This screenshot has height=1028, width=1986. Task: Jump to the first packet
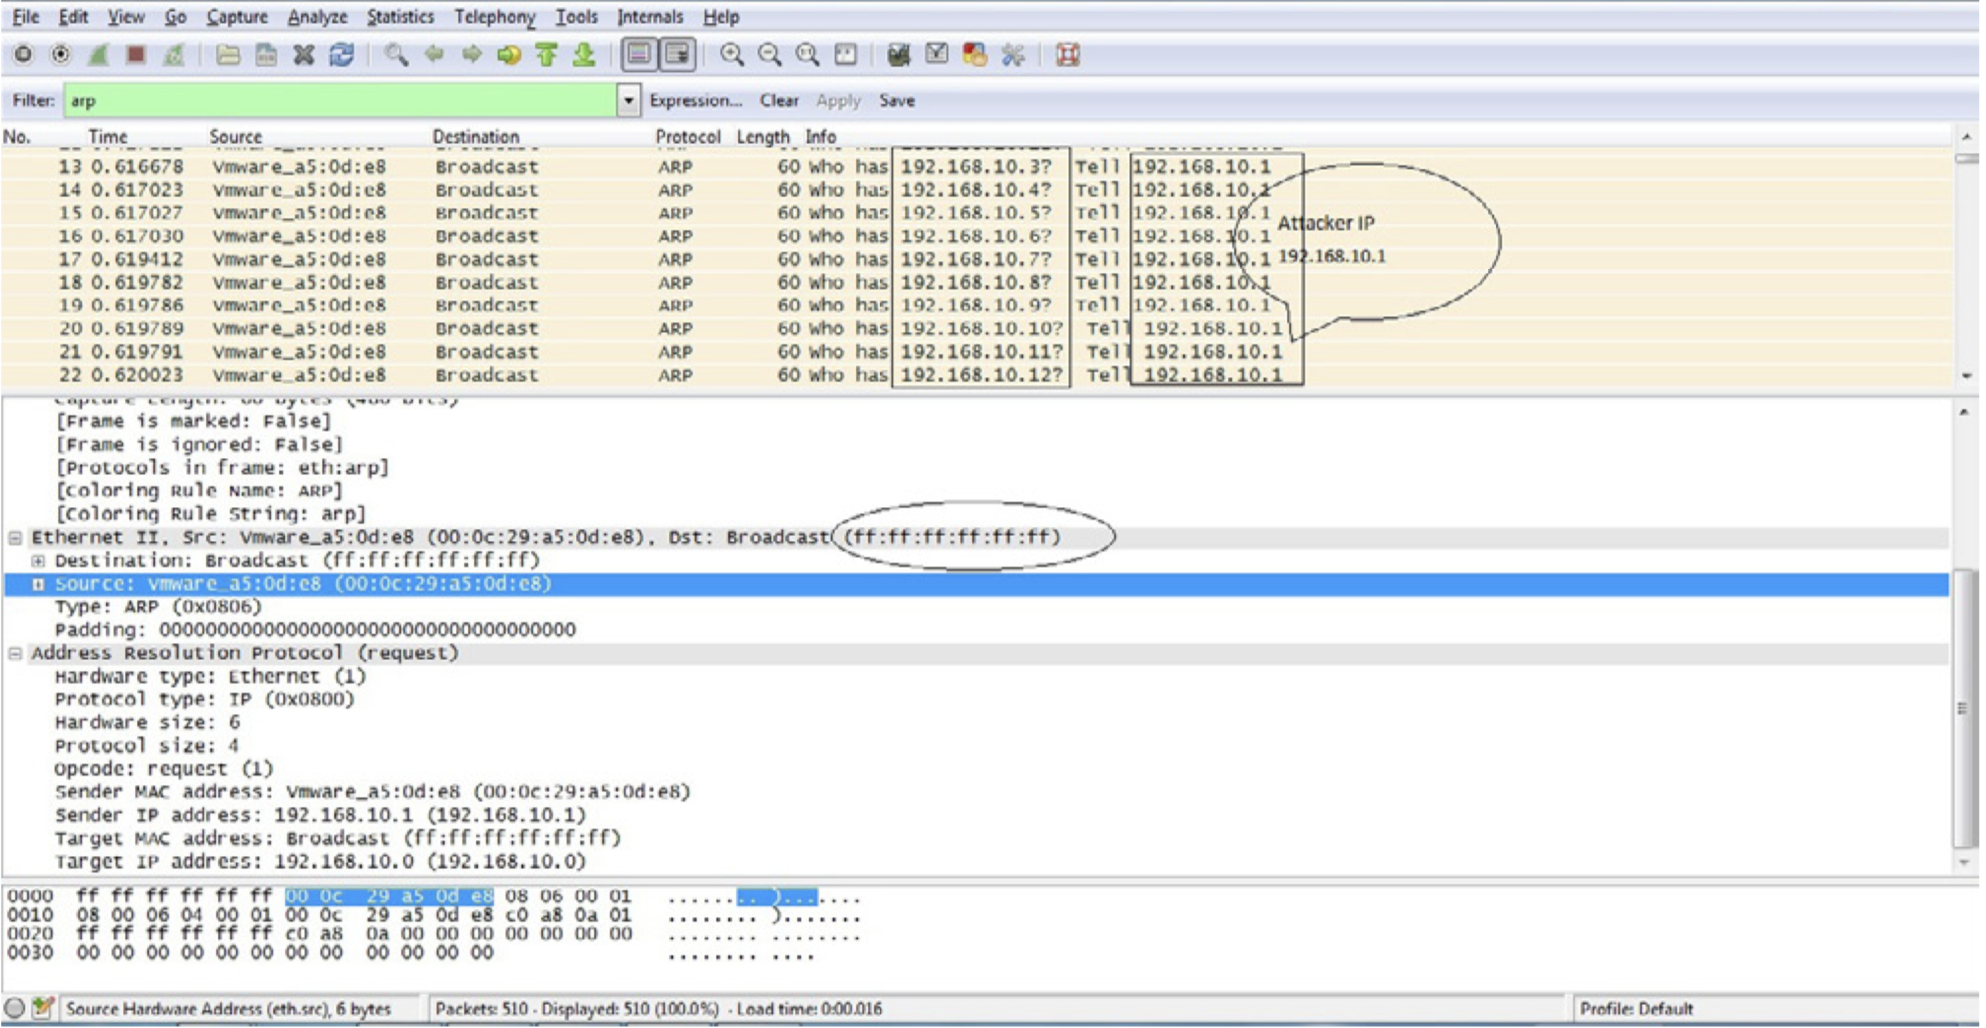click(546, 55)
